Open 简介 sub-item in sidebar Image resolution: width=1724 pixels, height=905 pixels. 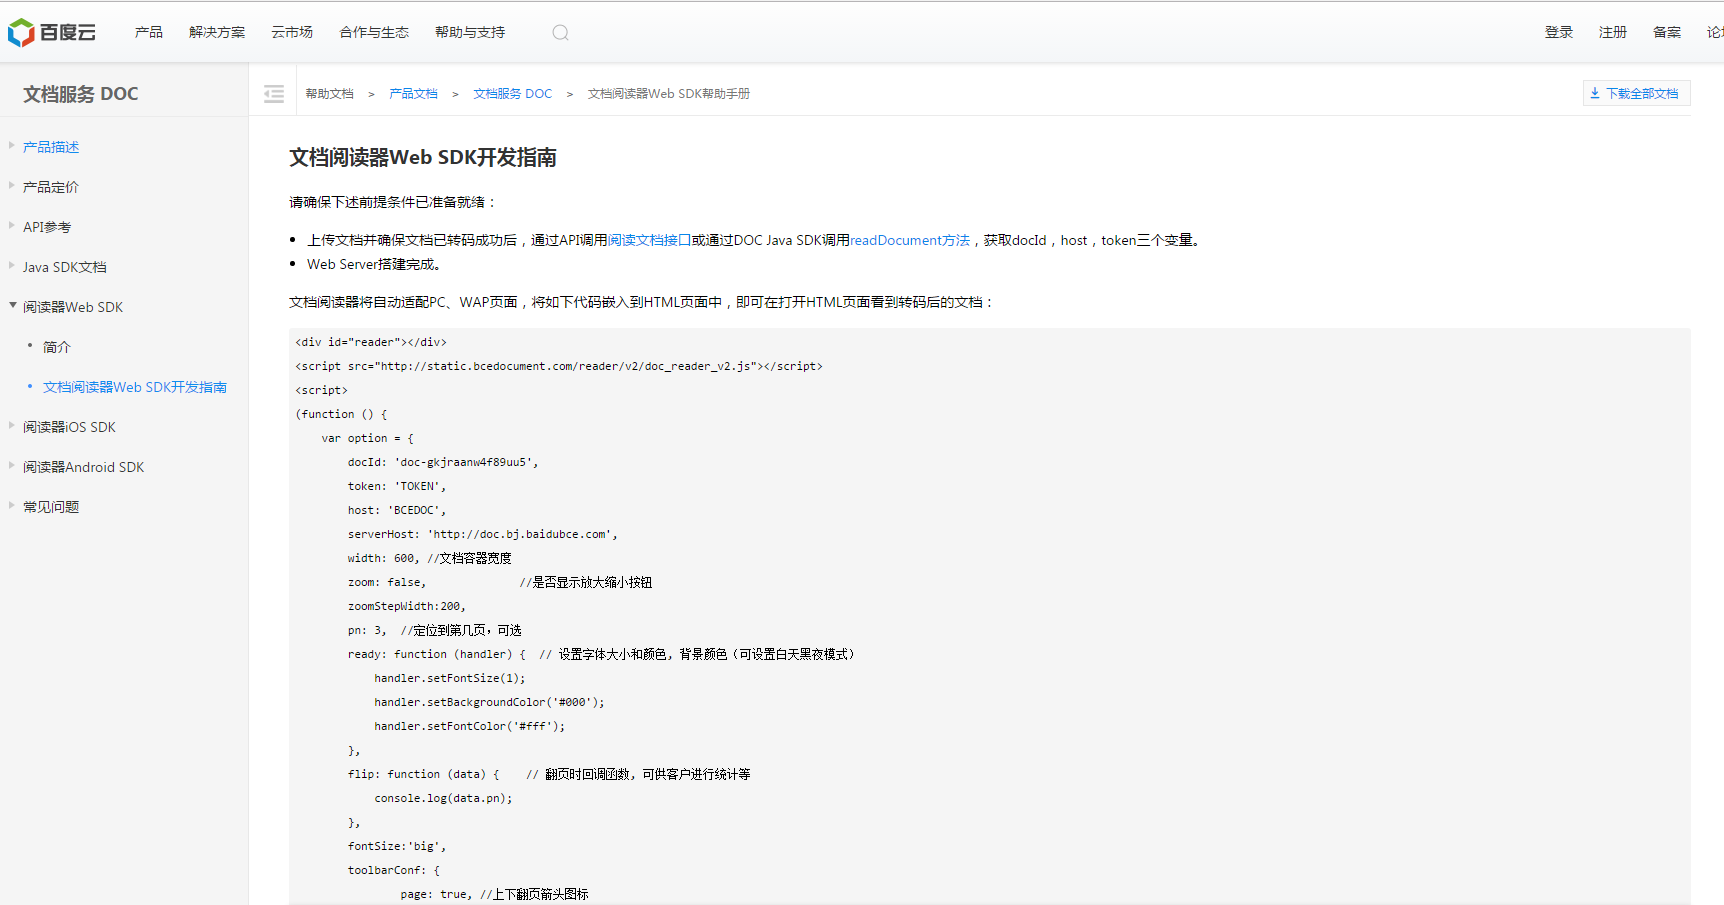[57, 347]
